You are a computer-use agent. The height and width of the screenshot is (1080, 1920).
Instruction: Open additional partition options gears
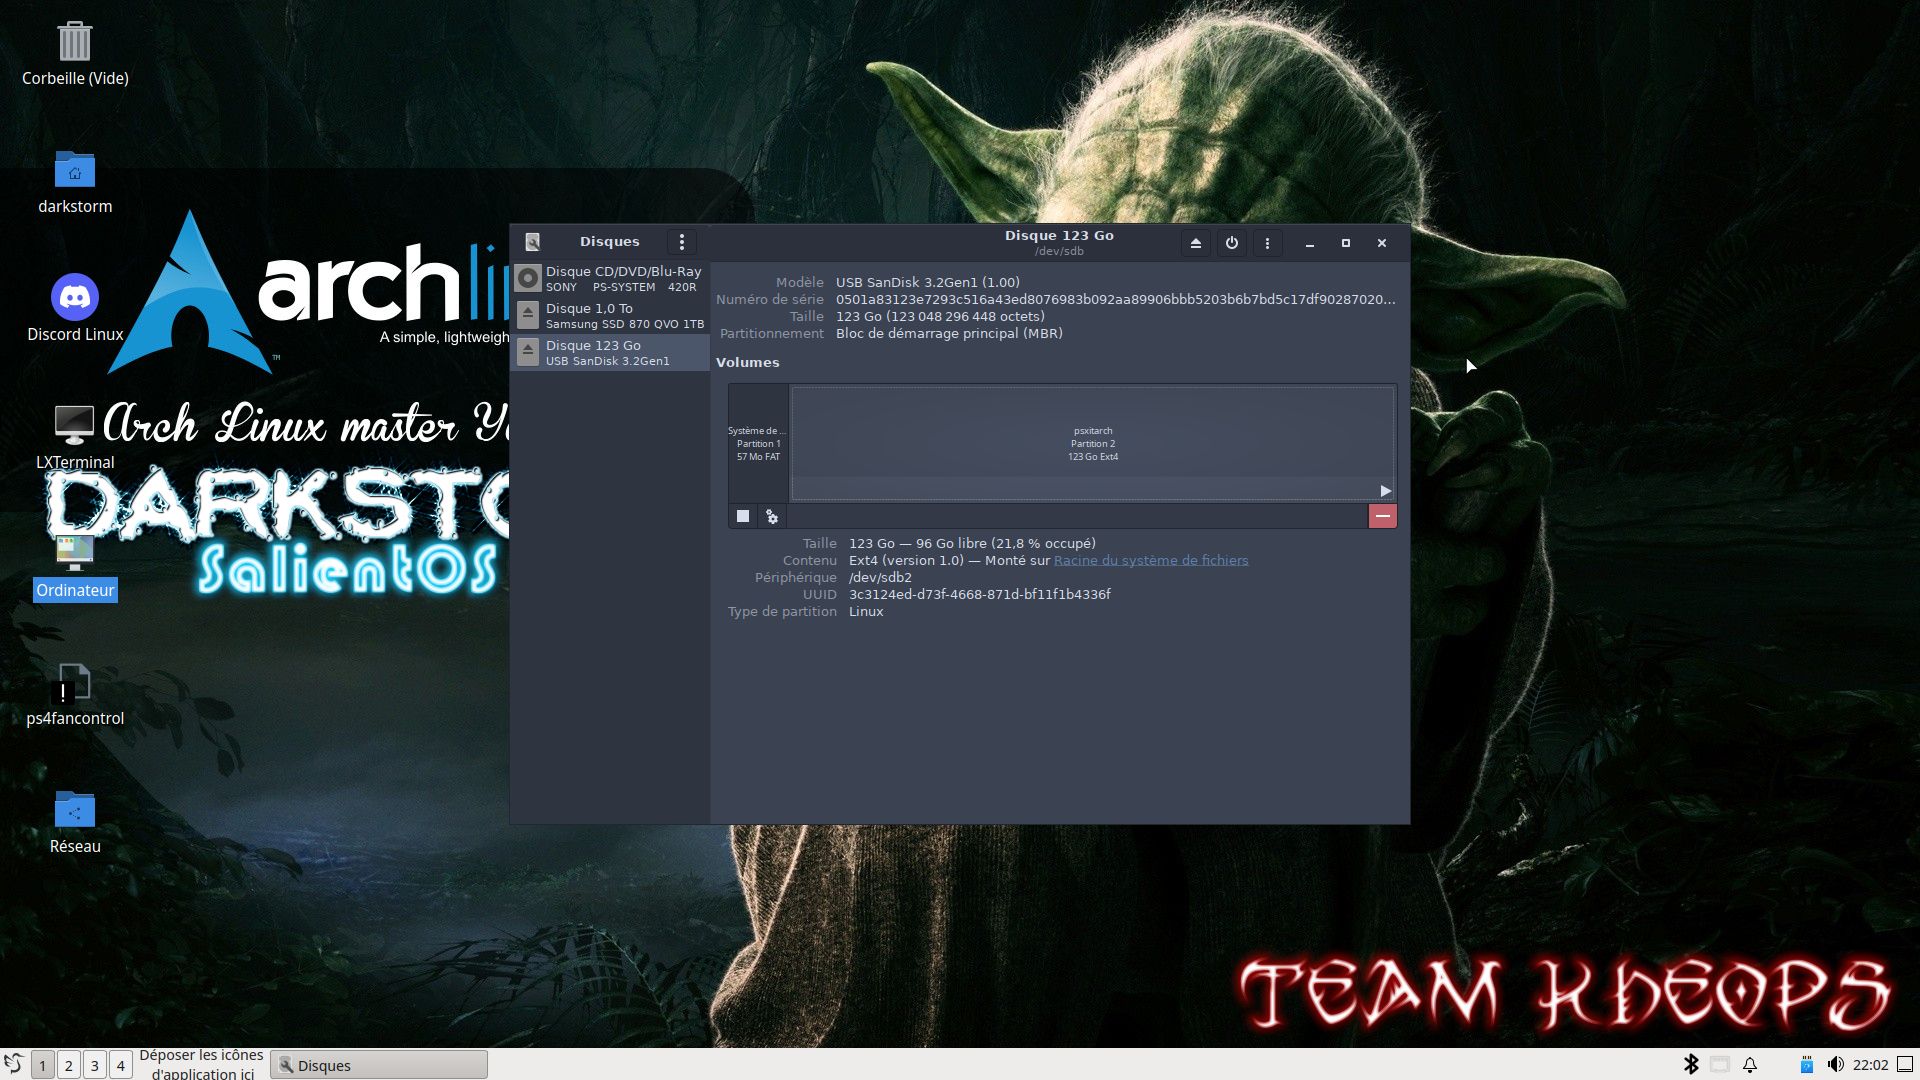(x=772, y=516)
